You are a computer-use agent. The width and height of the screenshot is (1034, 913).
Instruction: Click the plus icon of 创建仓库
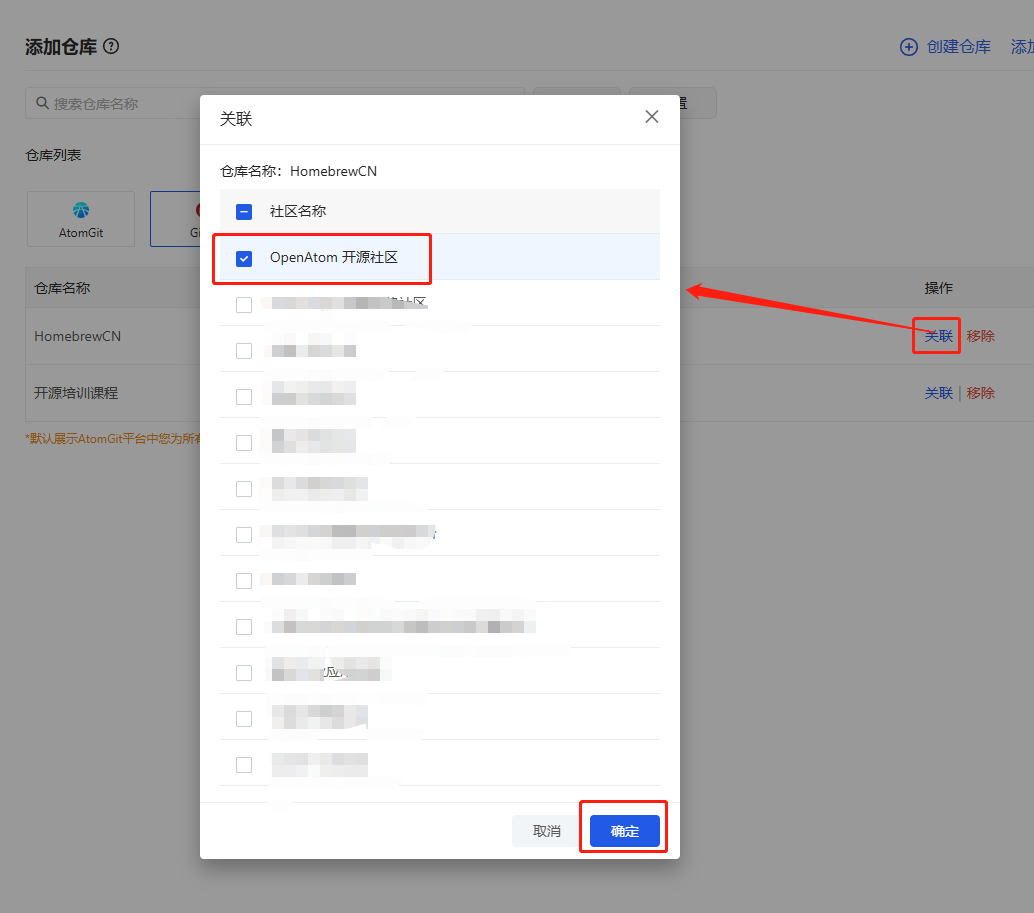909,47
